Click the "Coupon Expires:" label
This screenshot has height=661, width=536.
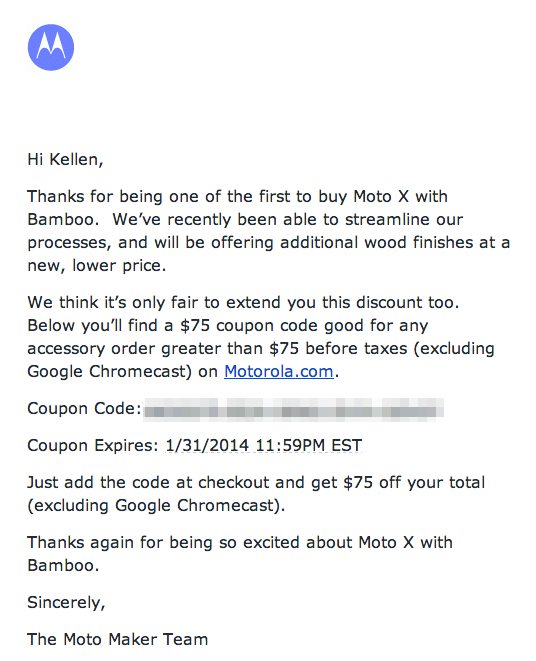click(x=93, y=446)
